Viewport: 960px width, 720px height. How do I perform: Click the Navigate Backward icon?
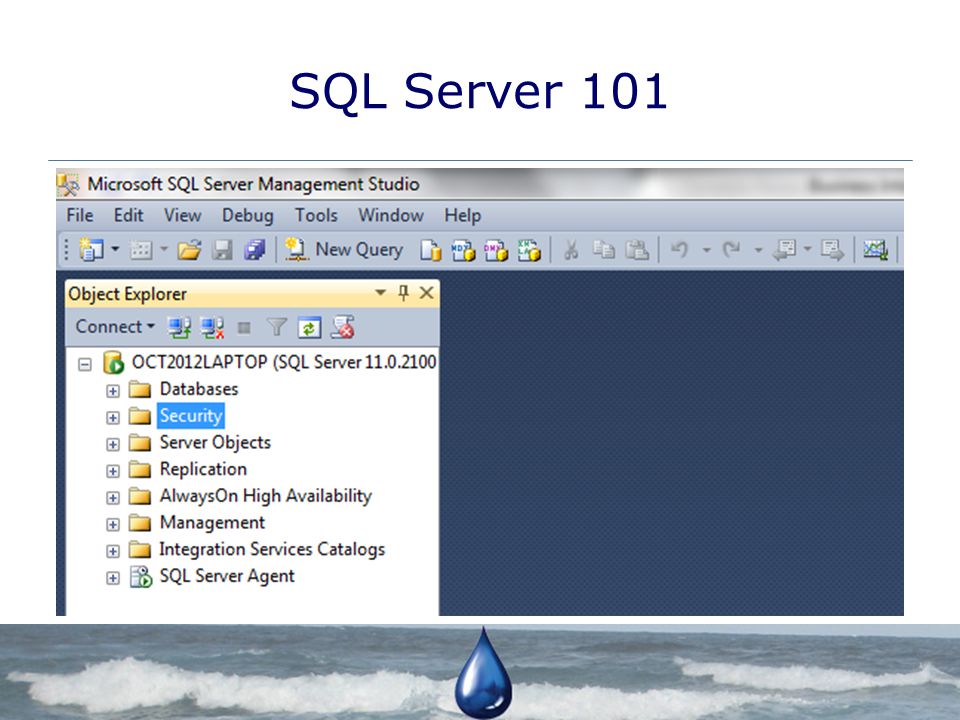tap(784, 250)
